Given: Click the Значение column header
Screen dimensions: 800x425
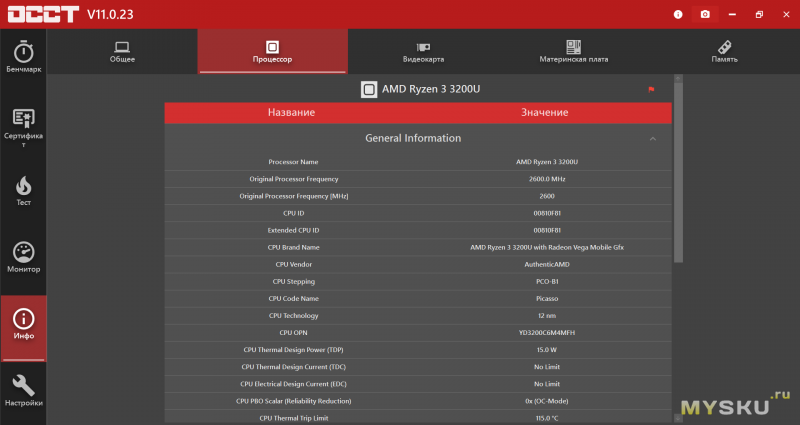Looking at the screenshot, I should coord(544,113).
